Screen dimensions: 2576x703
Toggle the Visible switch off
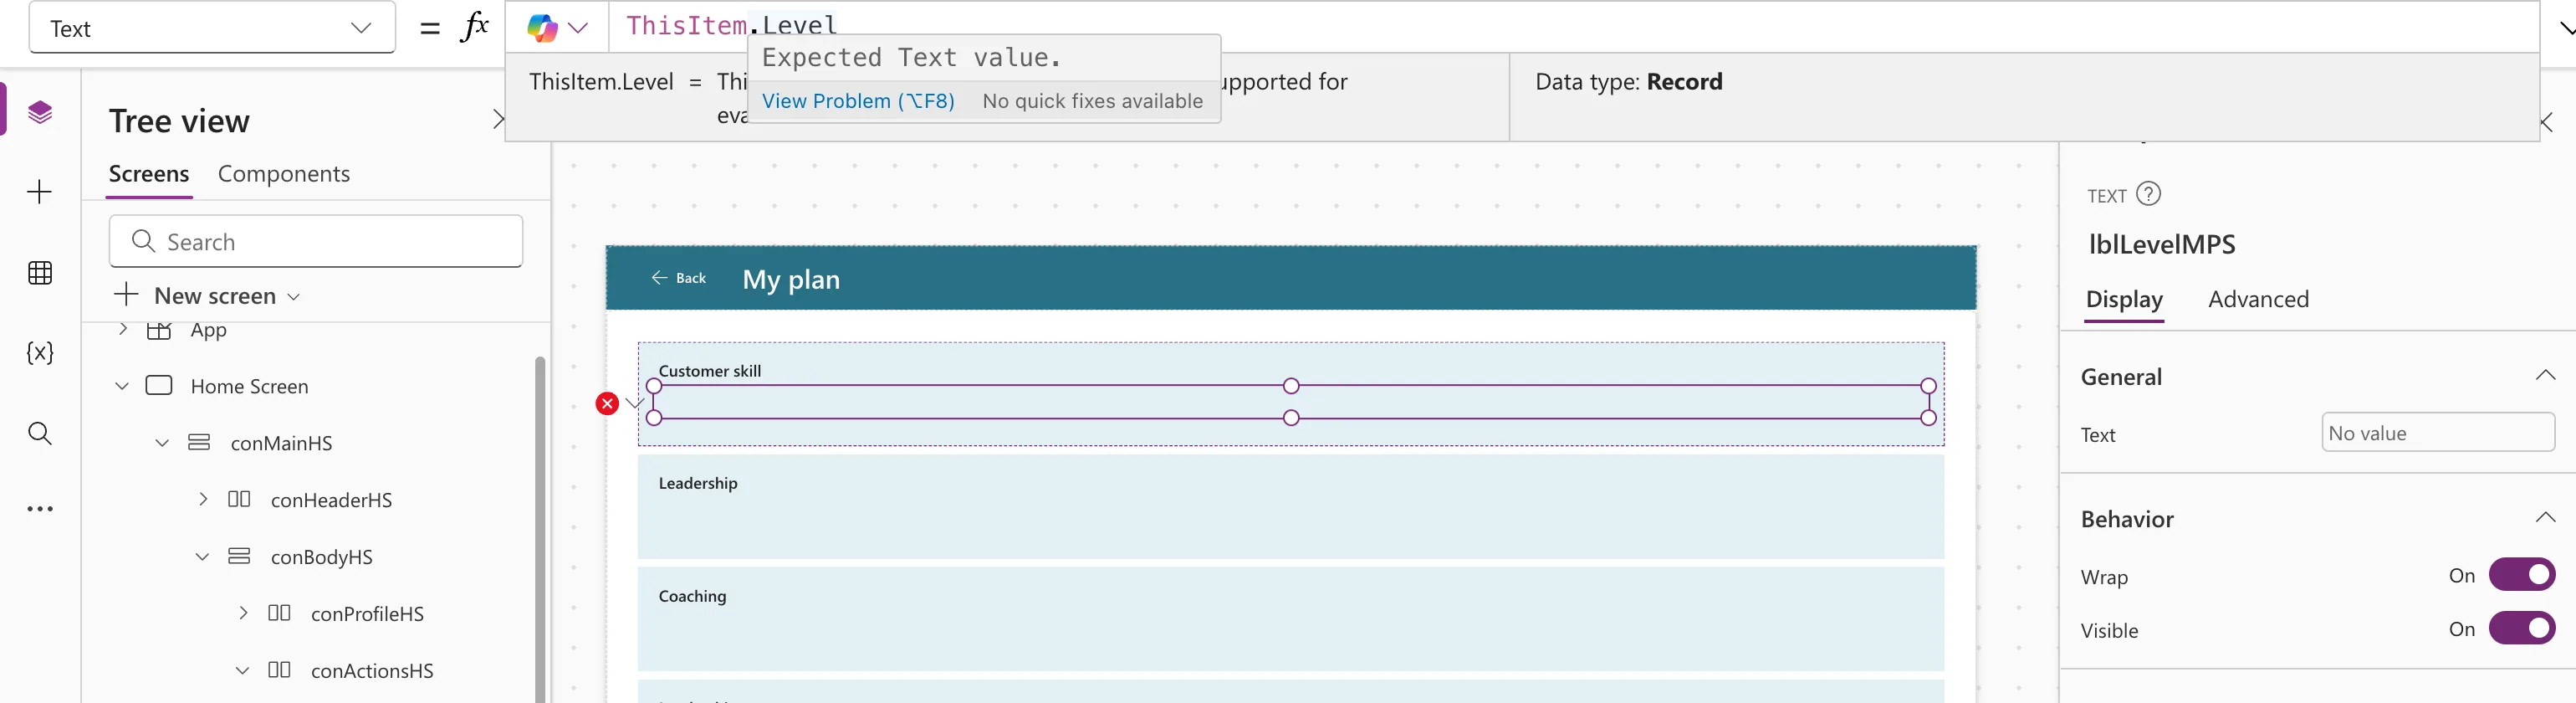click(2521, 629)
